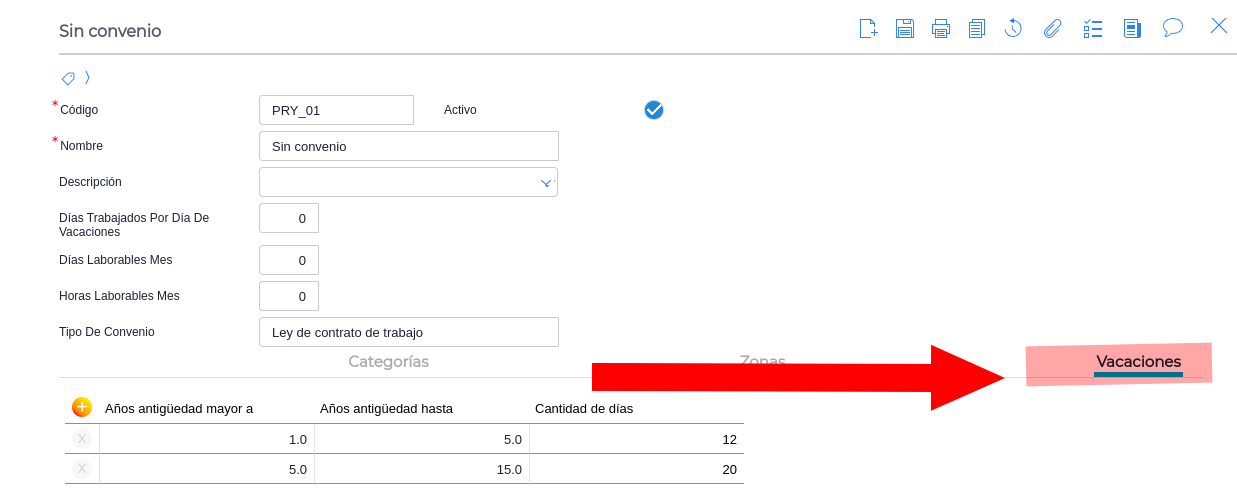The height and width of the screenshot is (500, 1237).
Task: Switch to the Categorías tab
Action: pyautogui.click(x=388, y=362)
